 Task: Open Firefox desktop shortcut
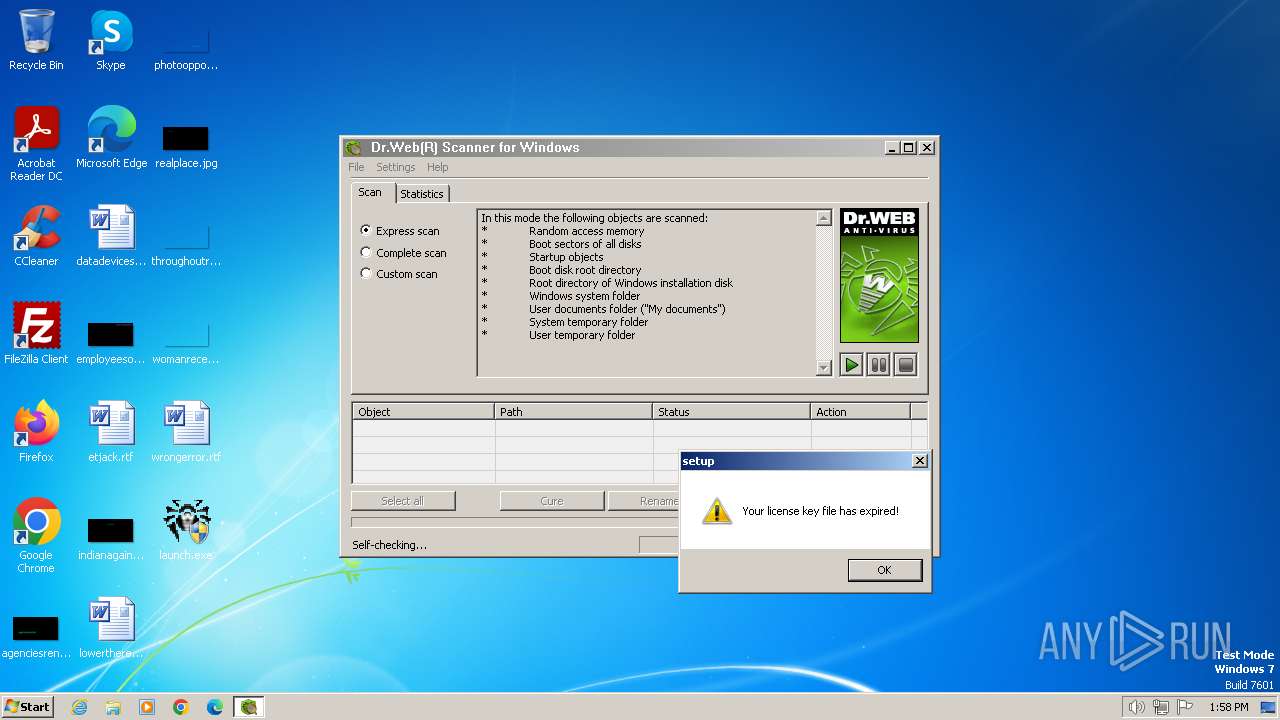point(36,432)
